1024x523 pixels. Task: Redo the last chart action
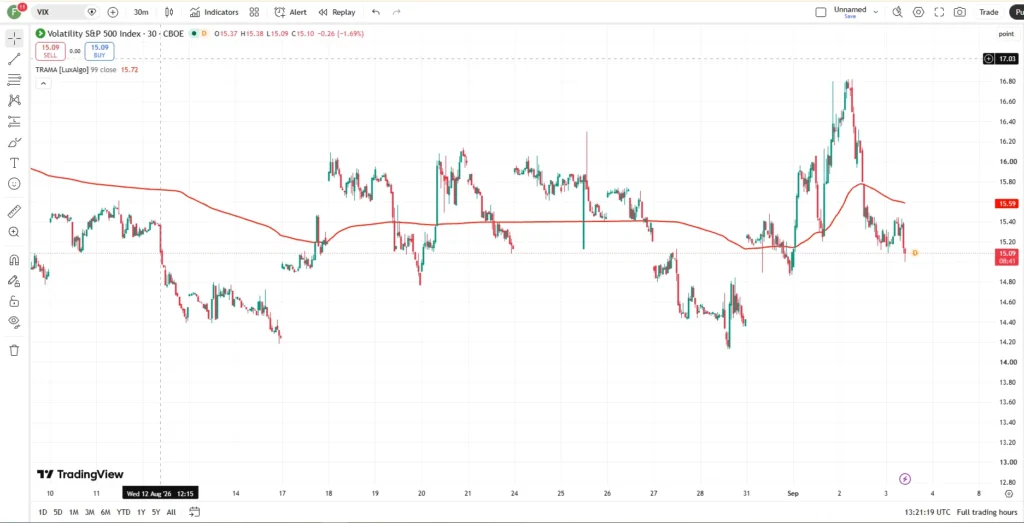tap(396, 12)
